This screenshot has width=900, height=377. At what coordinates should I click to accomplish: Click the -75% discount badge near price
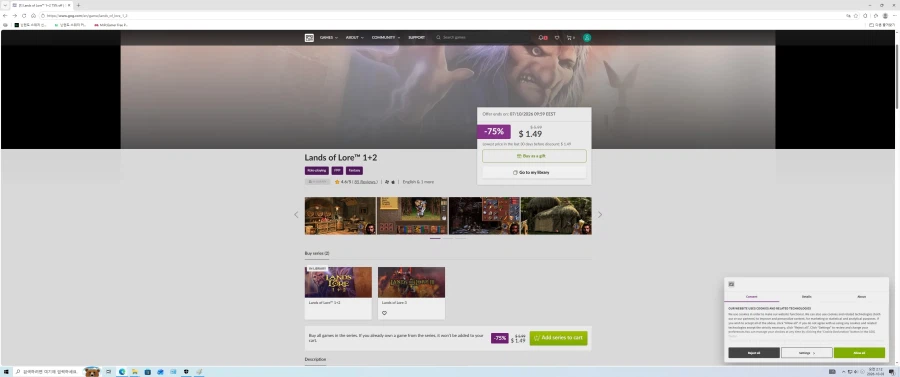494,131
